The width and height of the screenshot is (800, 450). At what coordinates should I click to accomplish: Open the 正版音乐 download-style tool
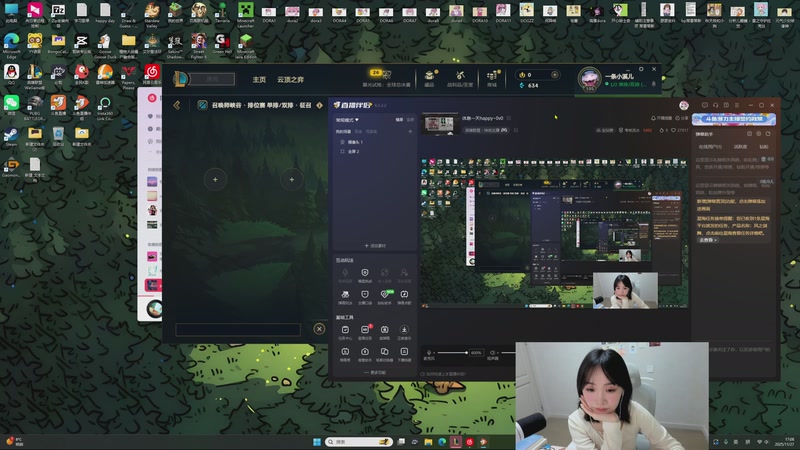tap(404, 333)
